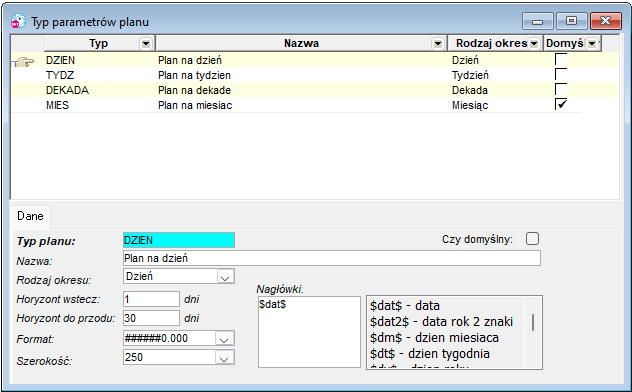Click the Nagłówki text area
The width and height of the screenshot is (632, 392).
[309, 332]
